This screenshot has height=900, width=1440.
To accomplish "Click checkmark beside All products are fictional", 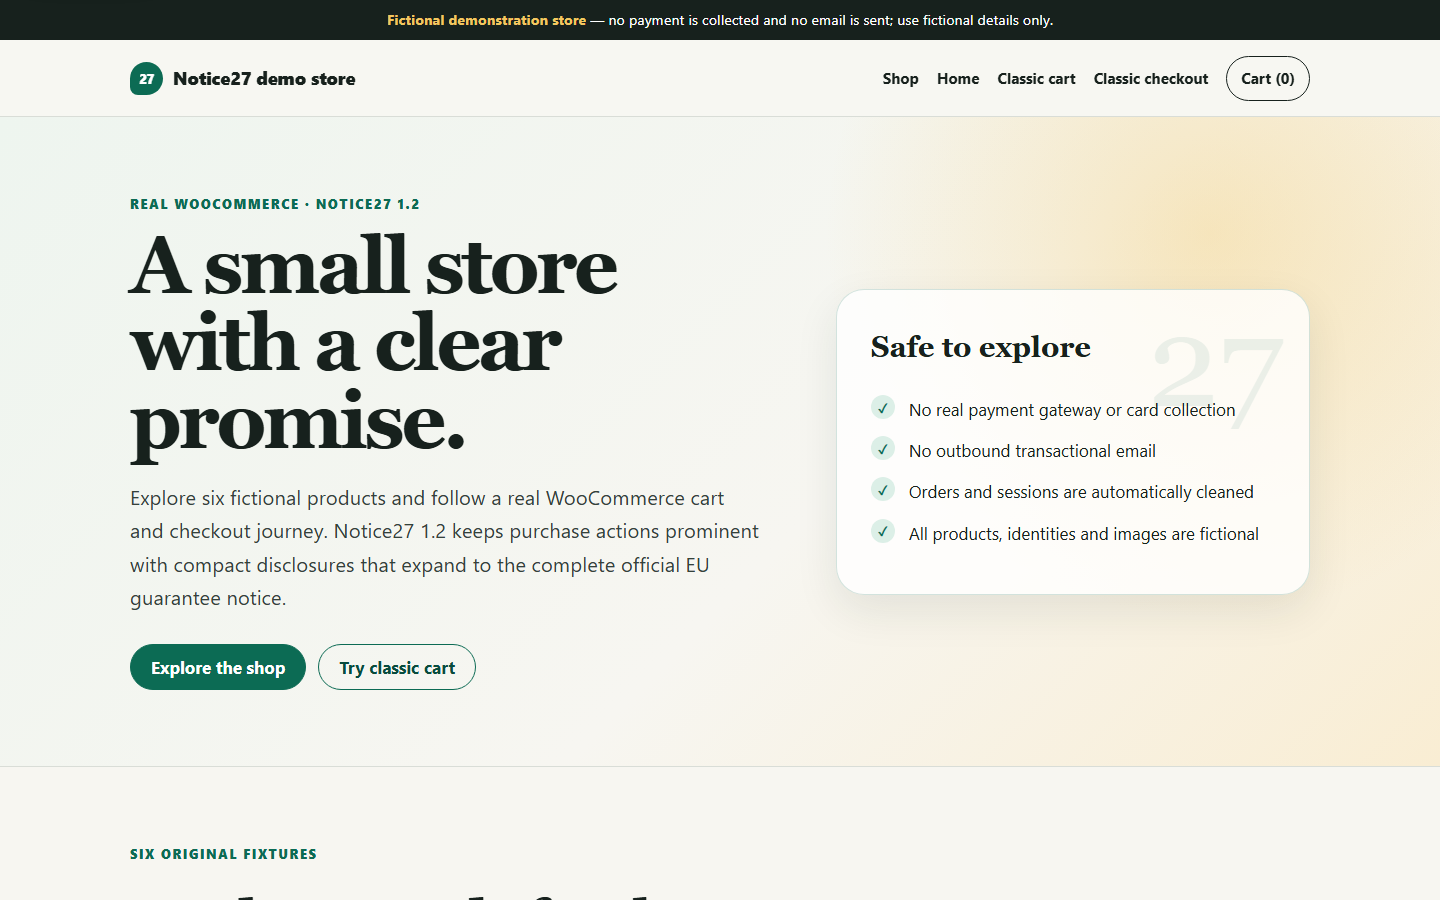I will point(883,532).
